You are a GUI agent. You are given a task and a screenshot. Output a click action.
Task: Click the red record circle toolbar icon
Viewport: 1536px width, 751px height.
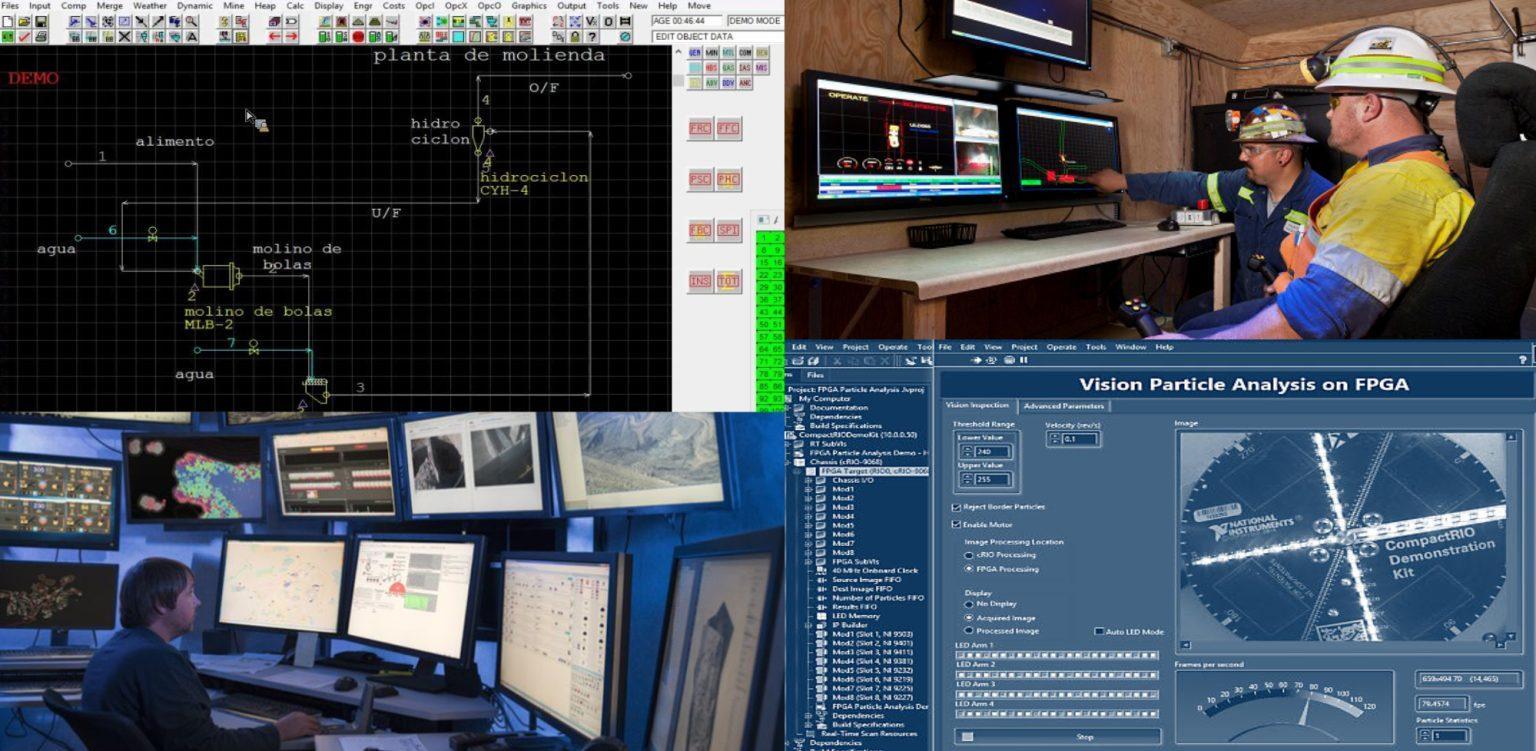(x=357, y=37)
